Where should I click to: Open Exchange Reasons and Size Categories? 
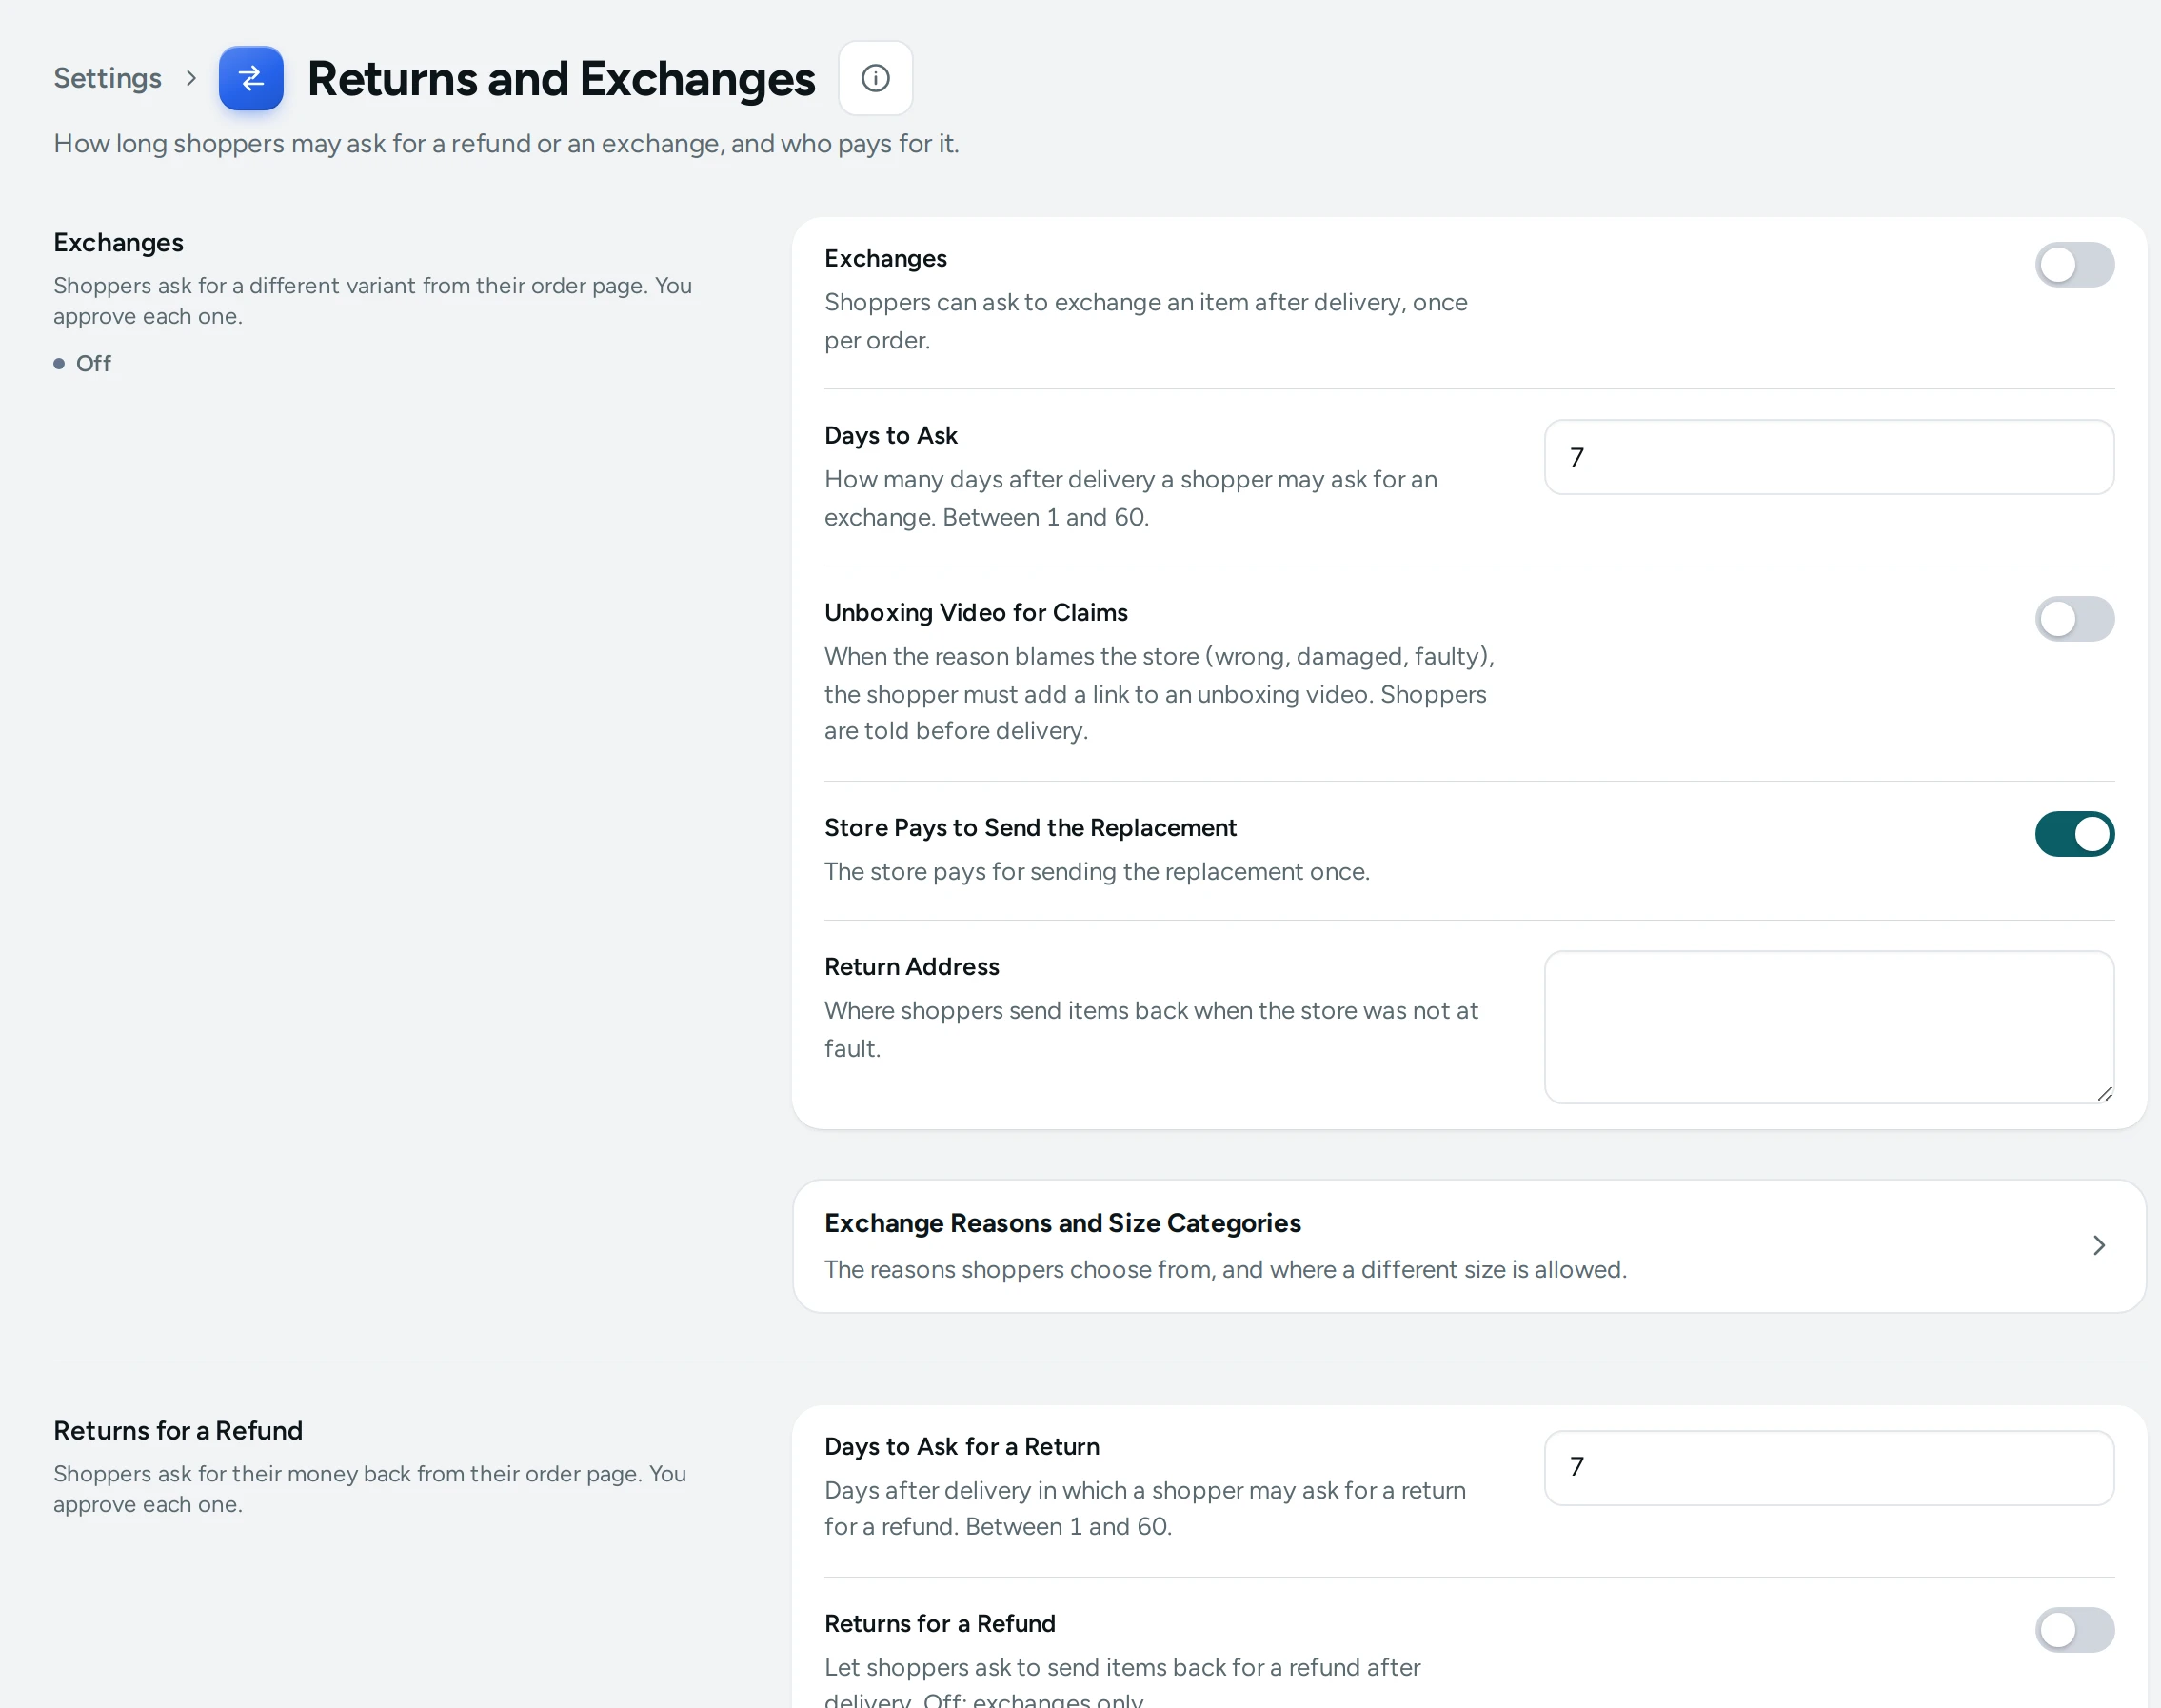tap(1469, 1246)
